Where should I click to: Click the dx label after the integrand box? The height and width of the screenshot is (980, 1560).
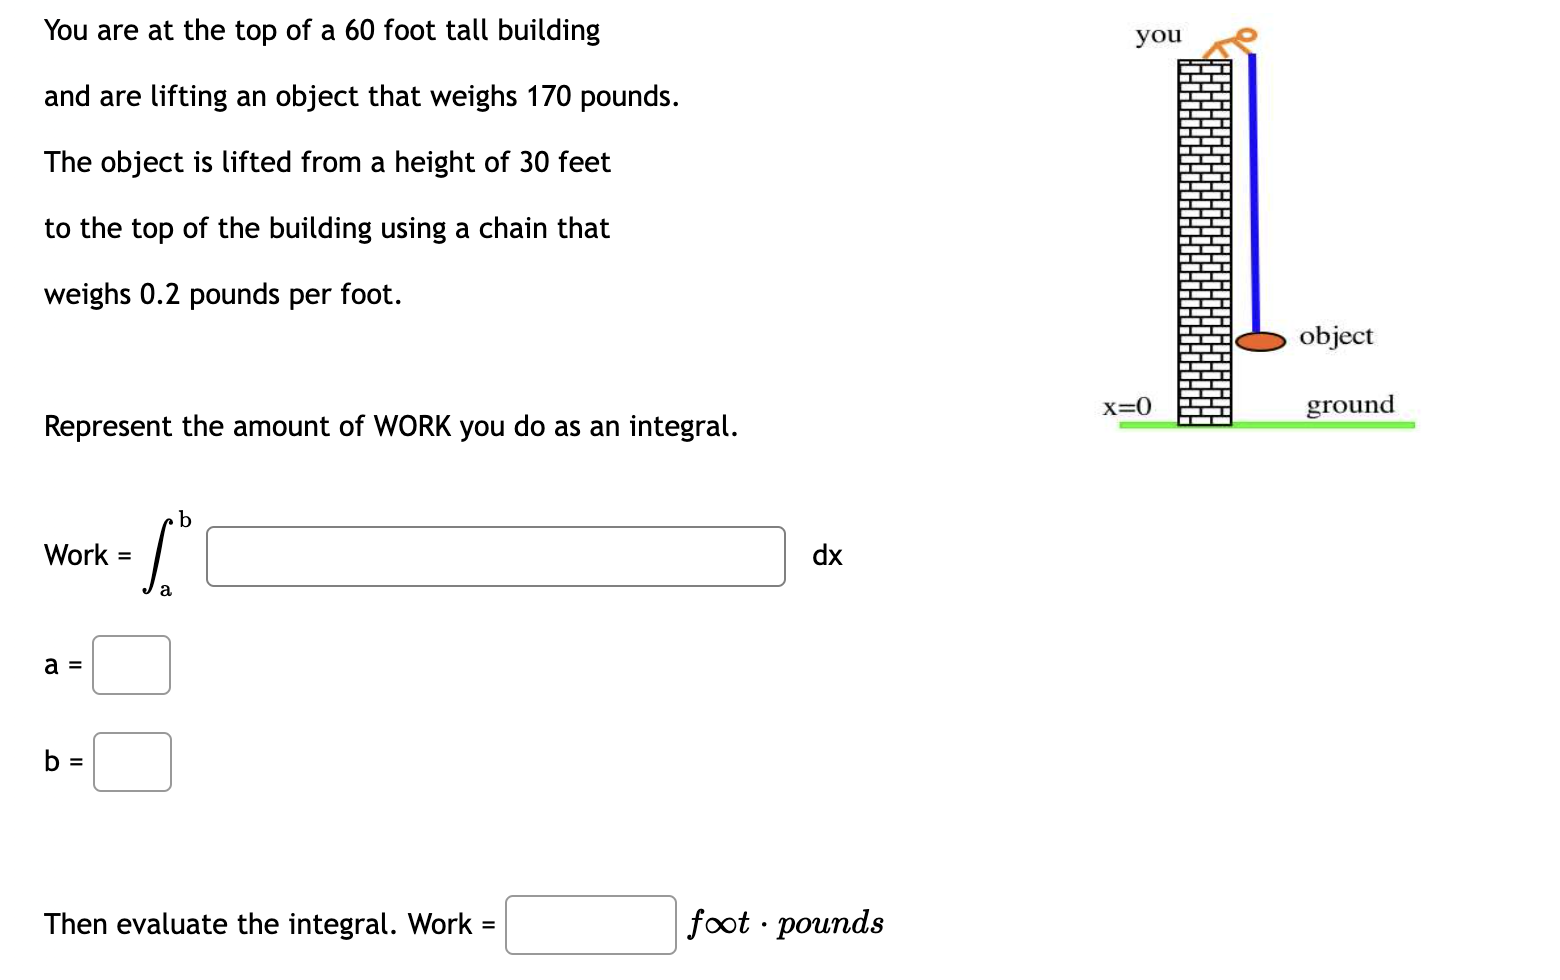[x=826, y=556]
